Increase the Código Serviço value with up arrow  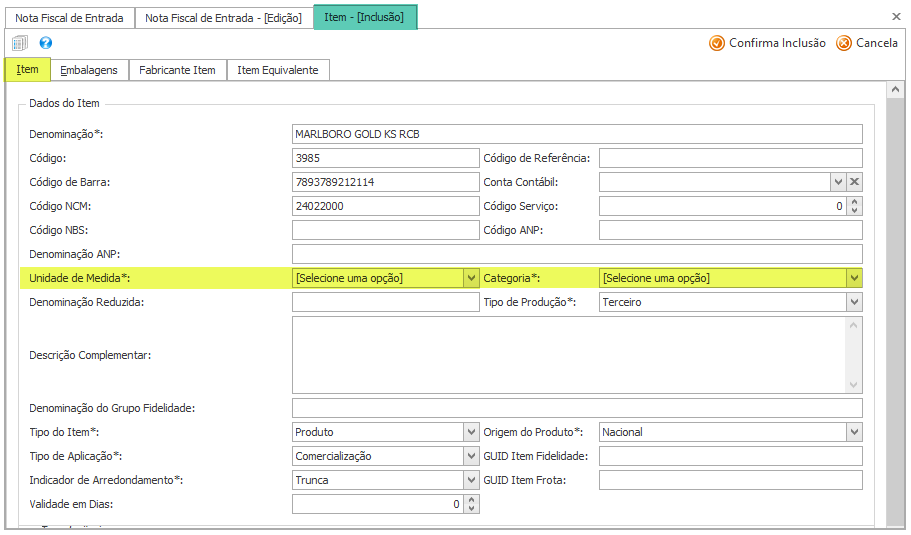tap(854, 201)
